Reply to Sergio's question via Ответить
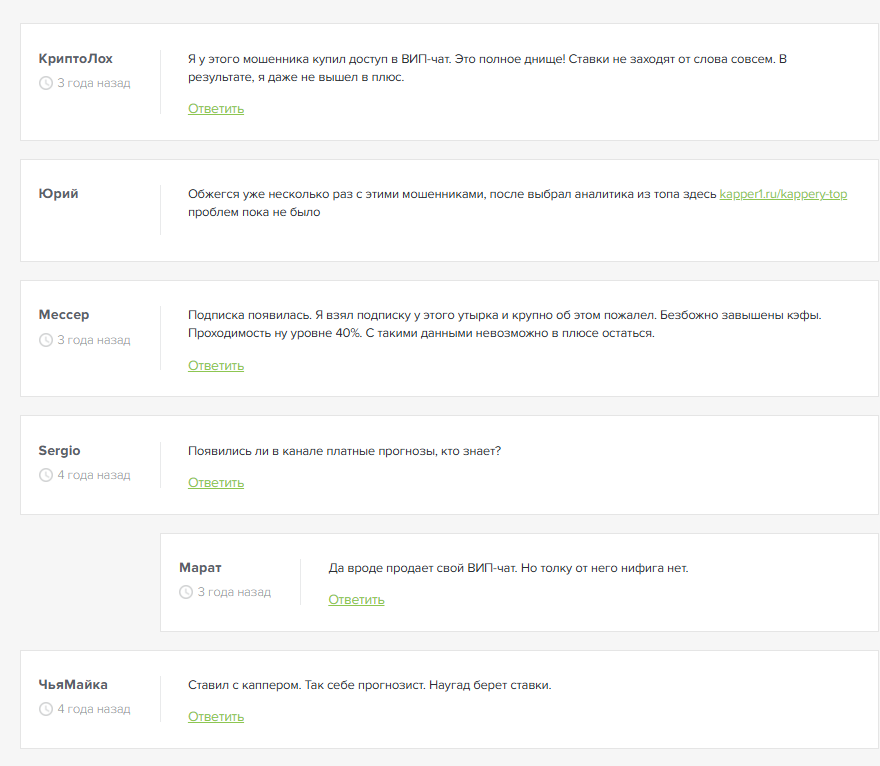Viewport: 880px width, 766px height. coord(216,482)
